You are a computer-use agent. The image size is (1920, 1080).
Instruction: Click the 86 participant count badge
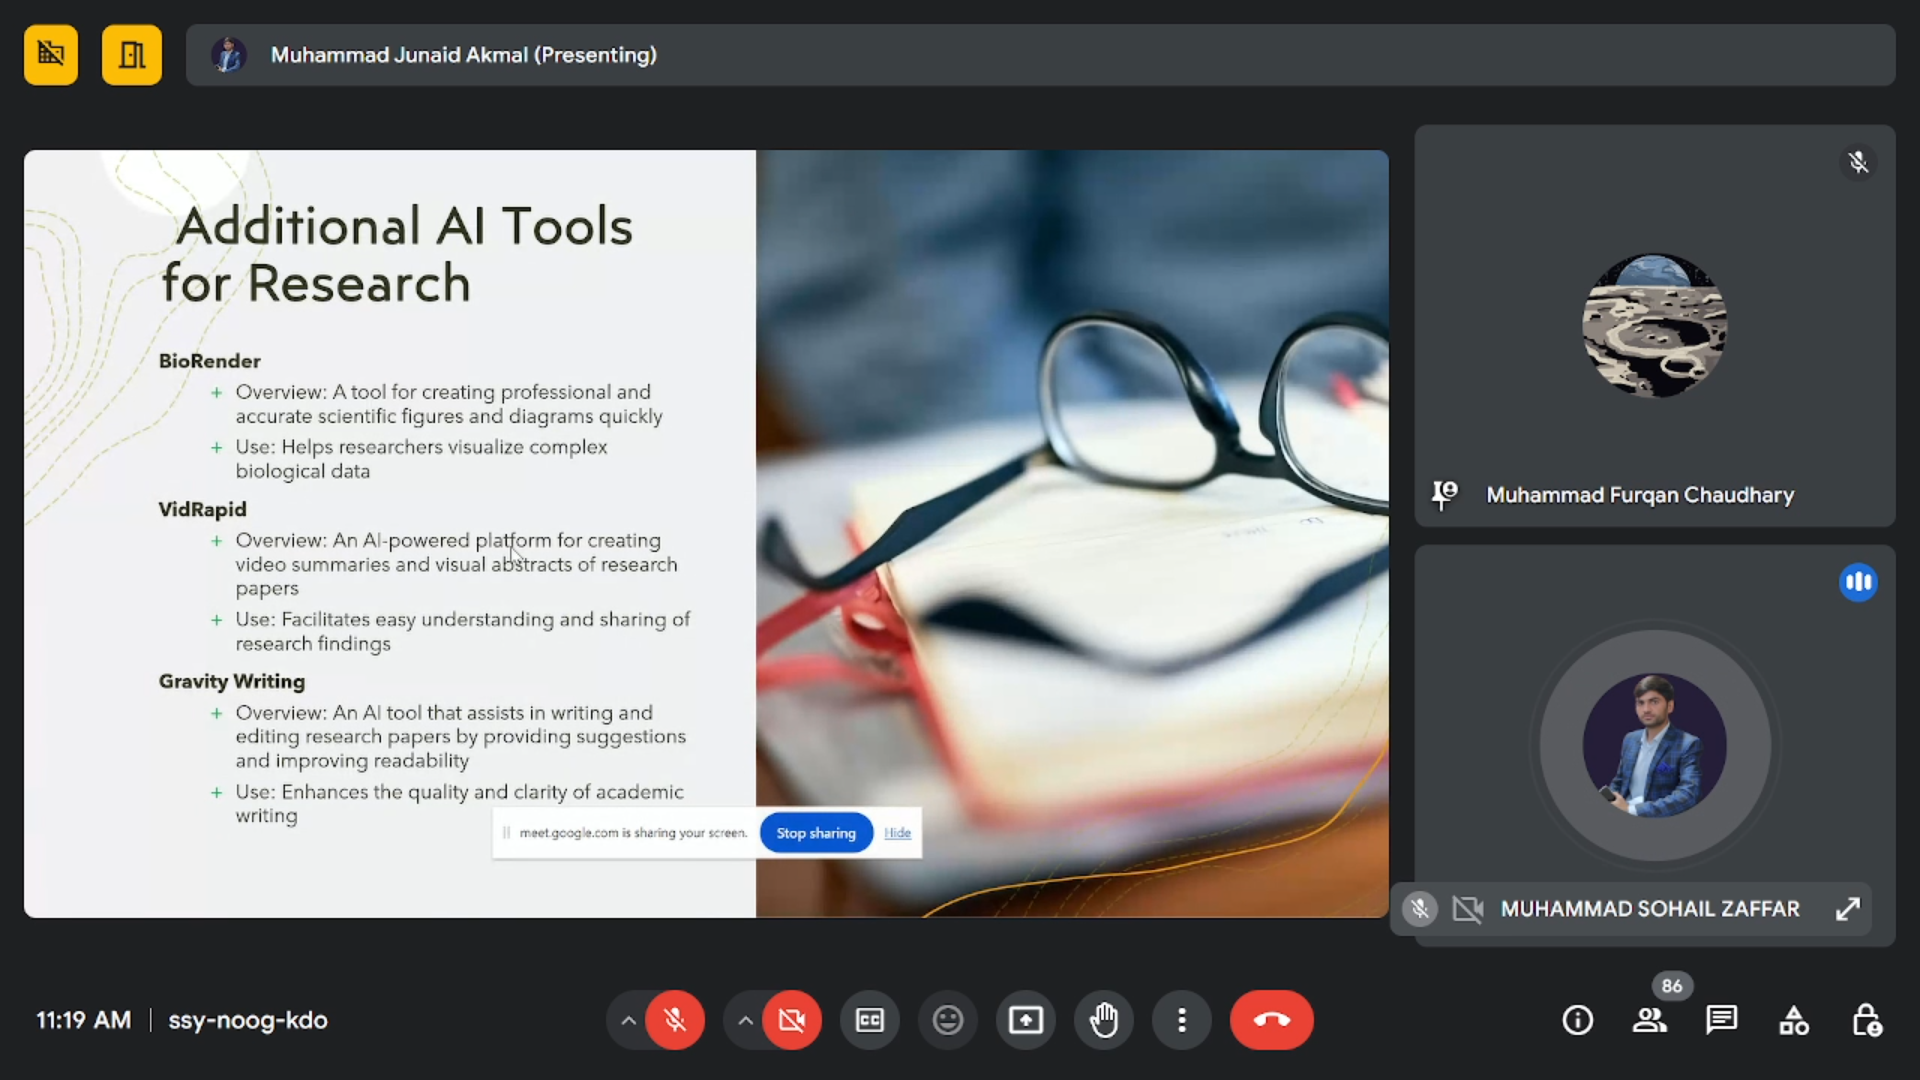1672,986
